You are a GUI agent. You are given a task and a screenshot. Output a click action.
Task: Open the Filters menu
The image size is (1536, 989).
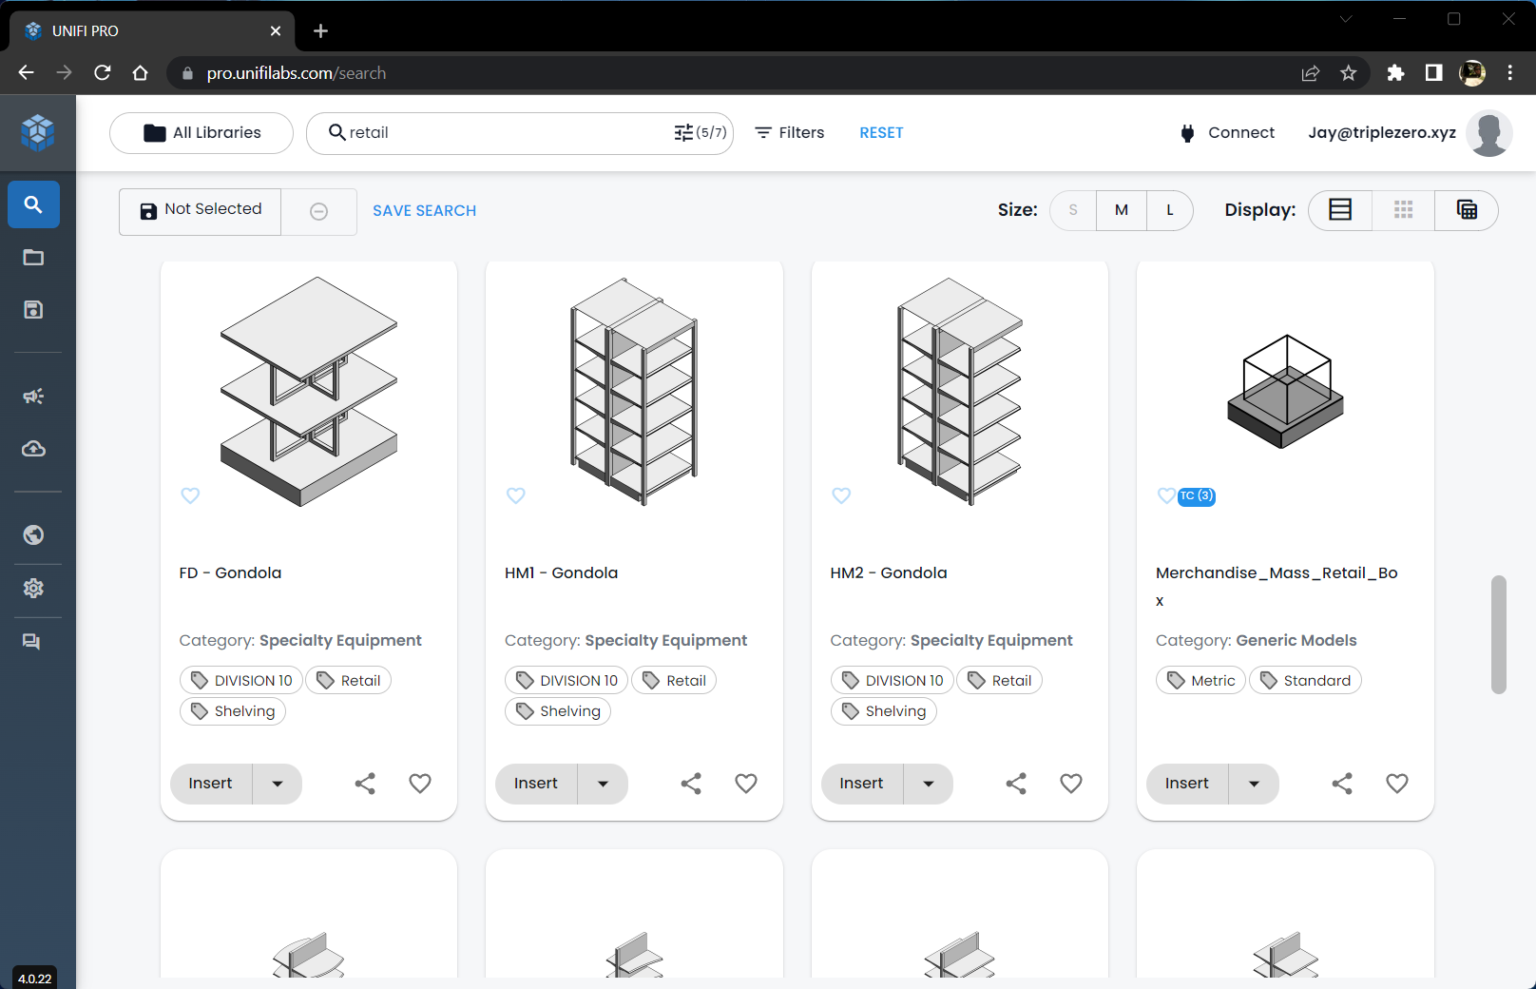point(789,133)
